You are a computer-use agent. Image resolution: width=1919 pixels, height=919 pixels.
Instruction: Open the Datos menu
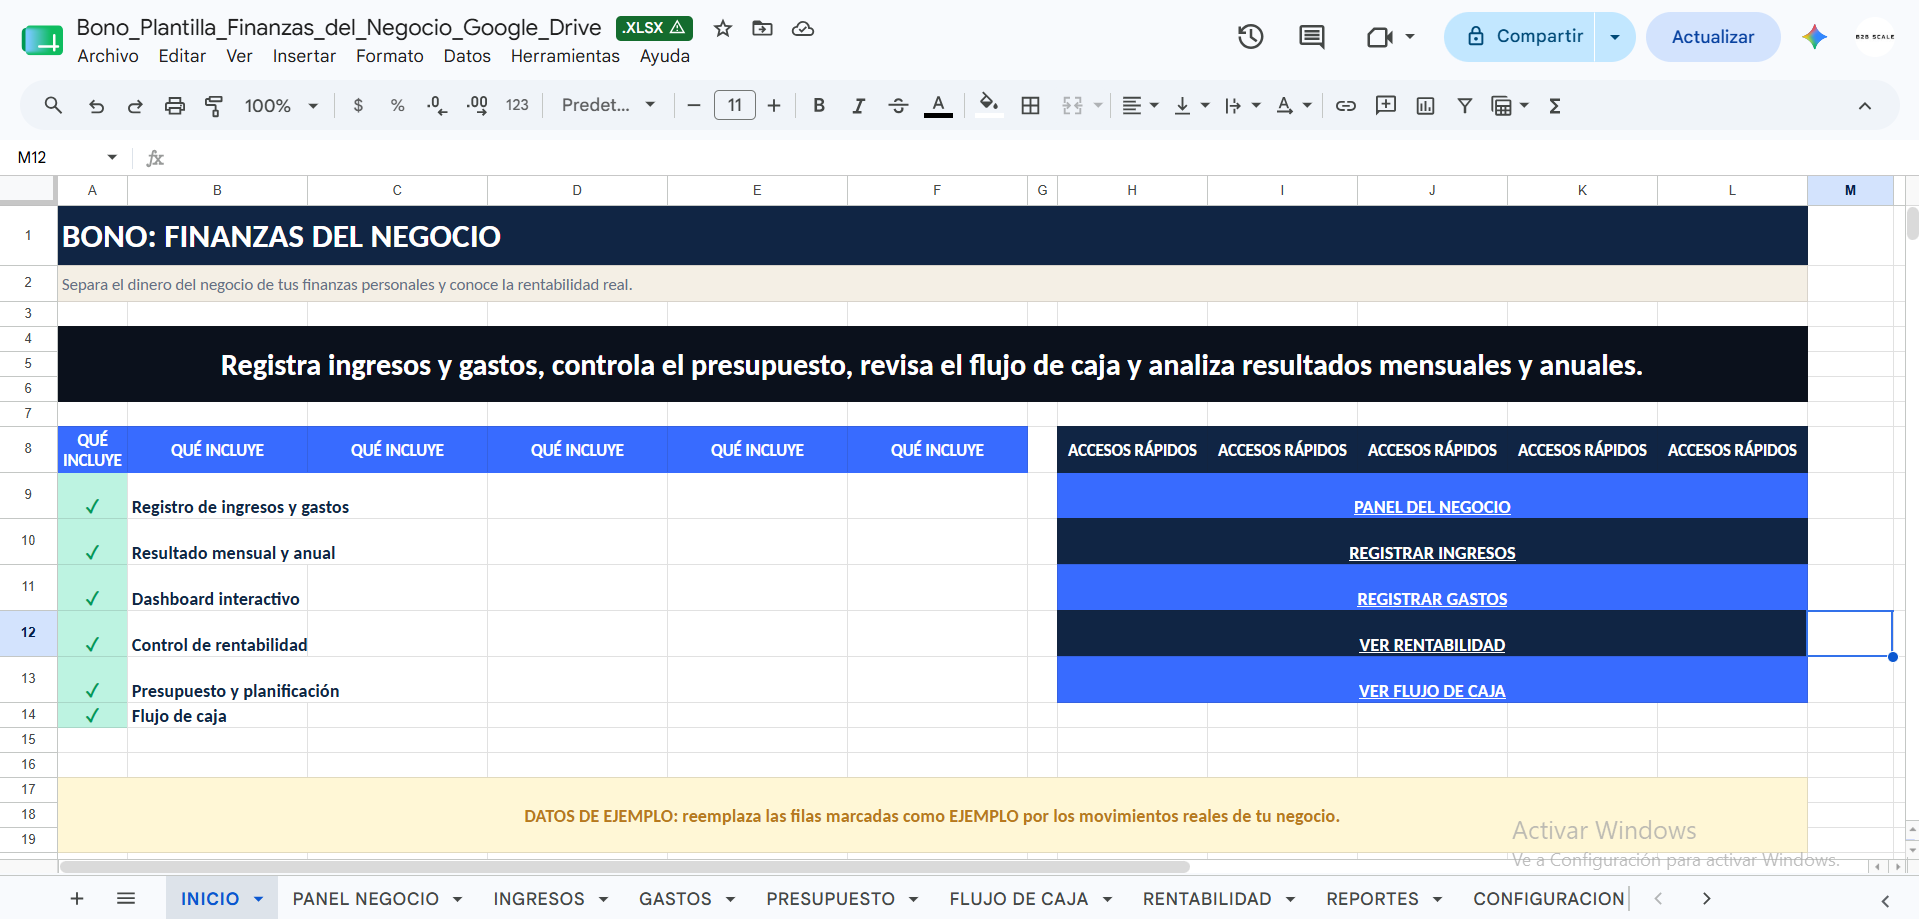(x=467, y=56)
